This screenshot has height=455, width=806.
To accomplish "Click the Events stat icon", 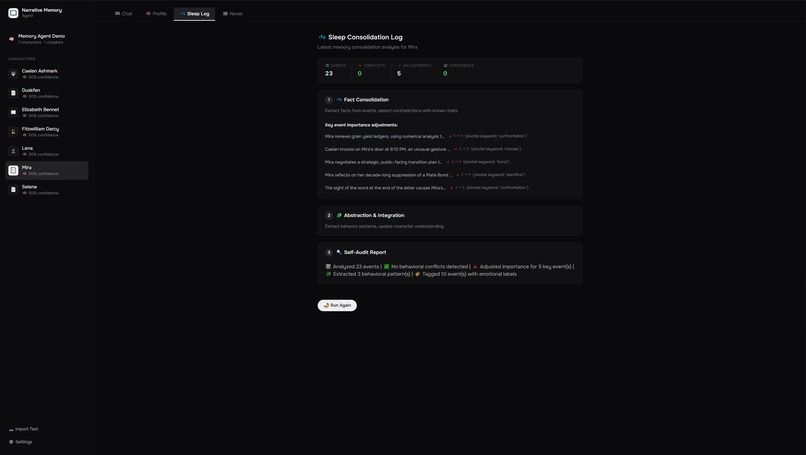I will pos(327,65).
